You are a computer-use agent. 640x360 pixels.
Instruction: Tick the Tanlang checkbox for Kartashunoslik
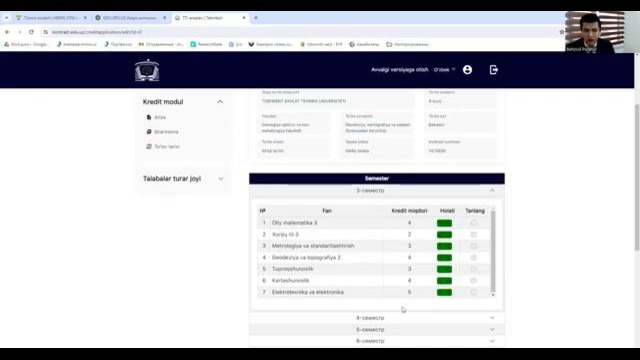pos(473,281)
